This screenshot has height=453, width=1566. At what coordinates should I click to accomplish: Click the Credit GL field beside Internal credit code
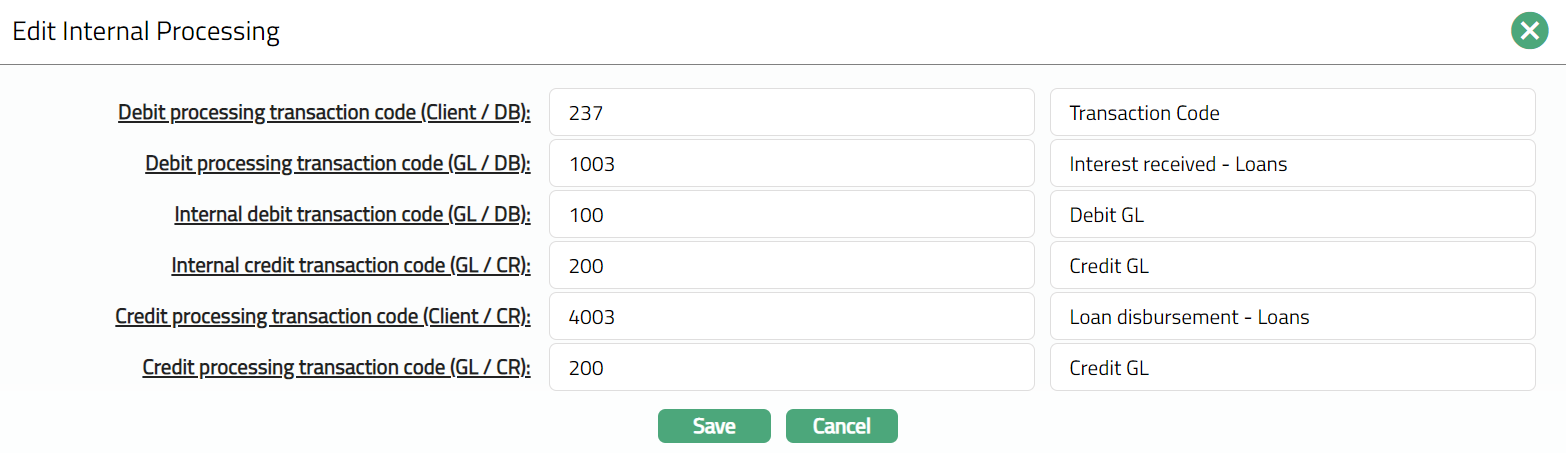point(1292,265)
